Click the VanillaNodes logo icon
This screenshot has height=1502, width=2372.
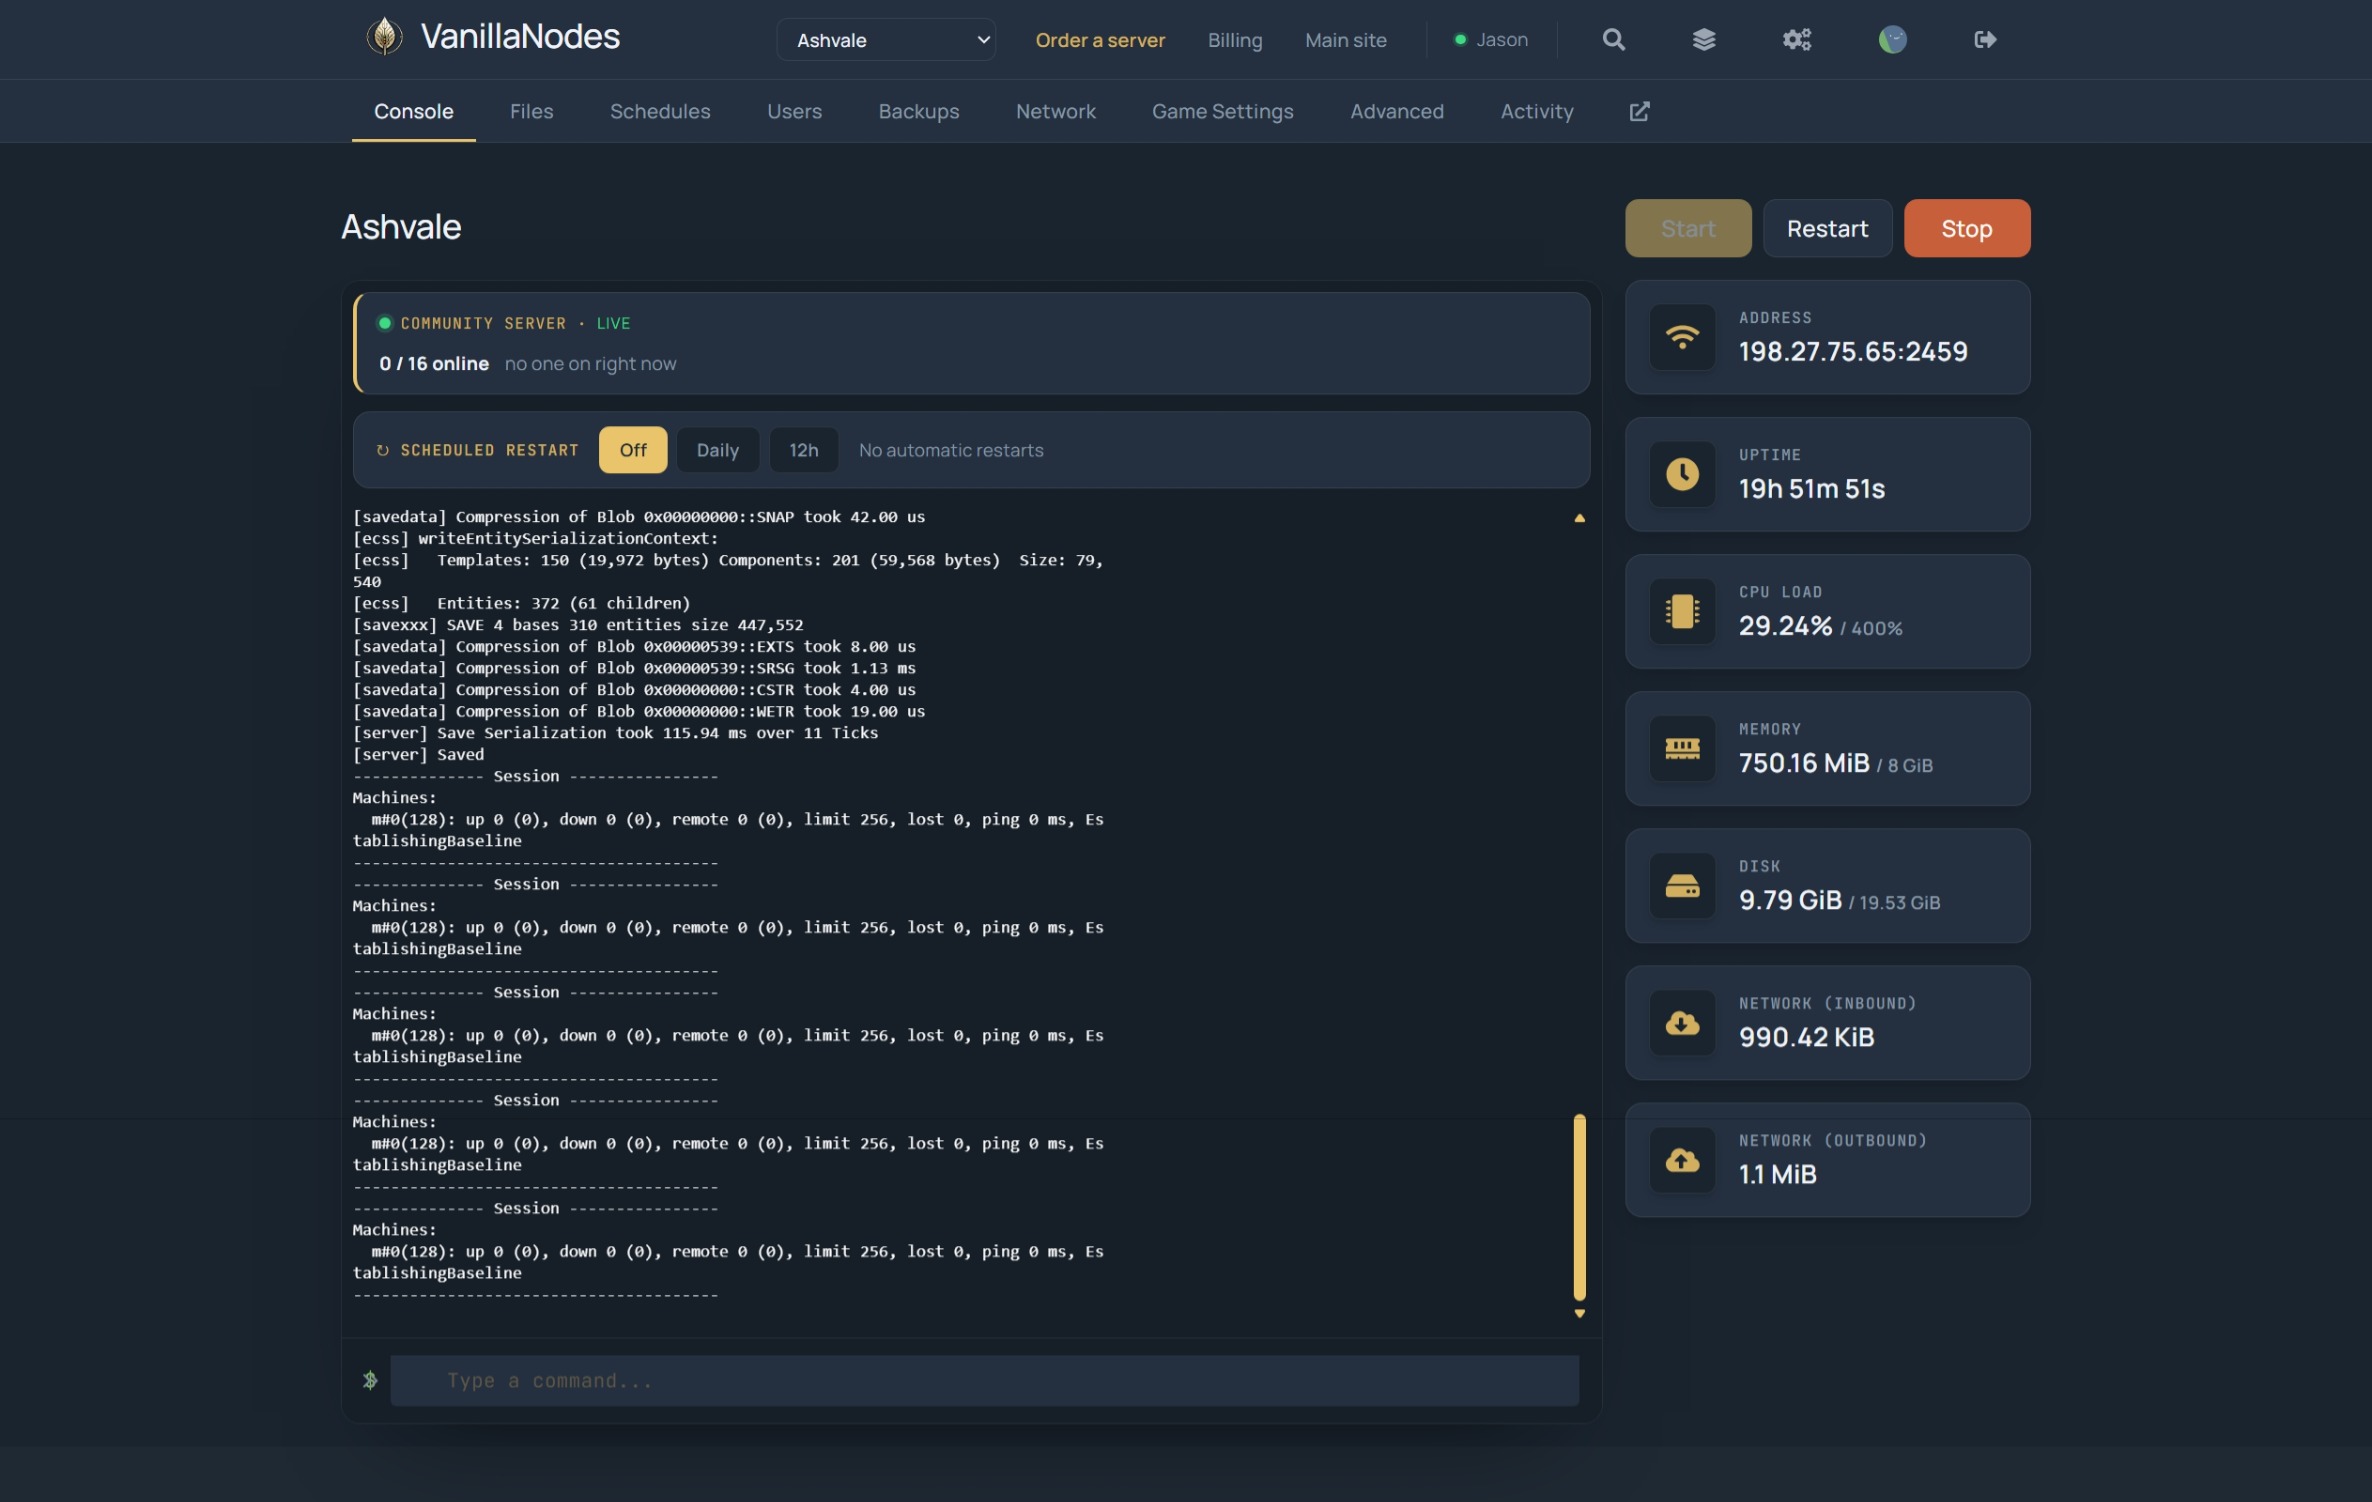[x=384, y=37]
